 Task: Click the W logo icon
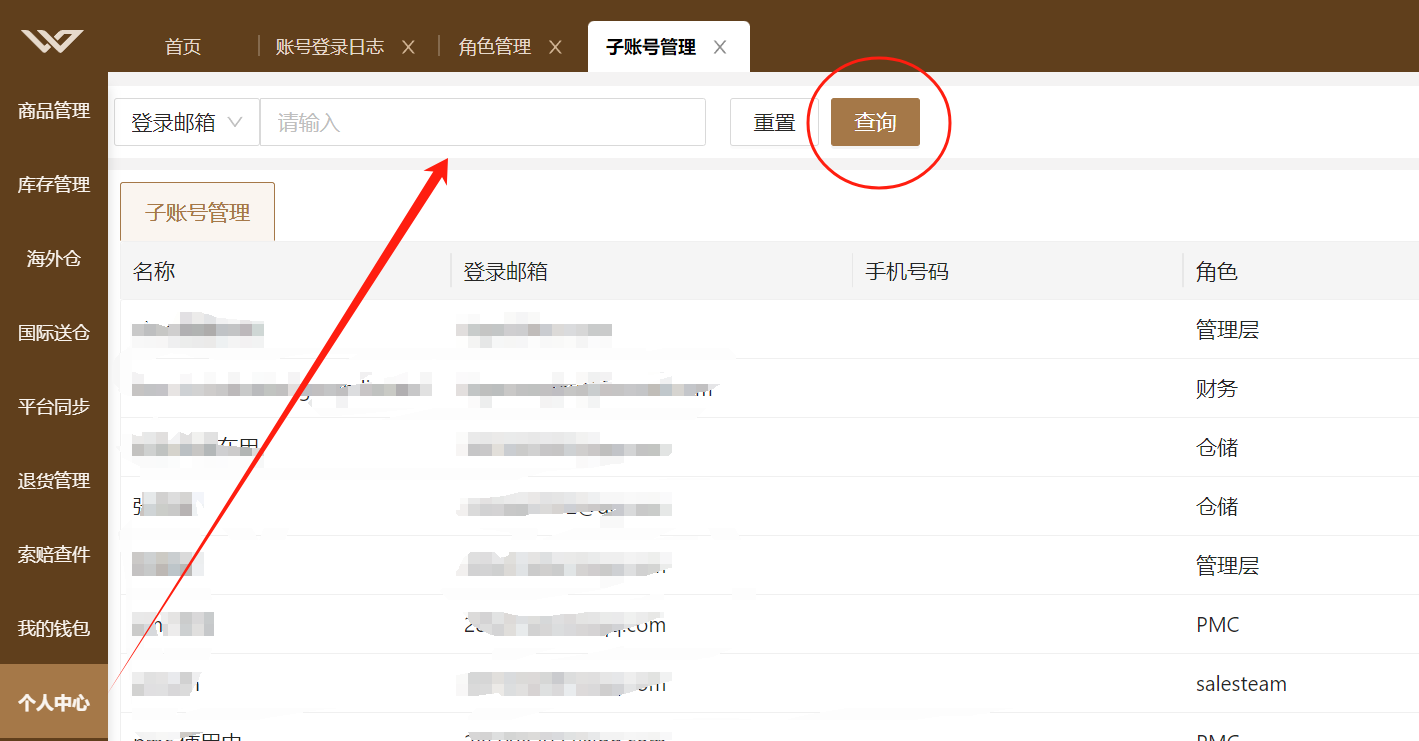[x=53, y=41]
